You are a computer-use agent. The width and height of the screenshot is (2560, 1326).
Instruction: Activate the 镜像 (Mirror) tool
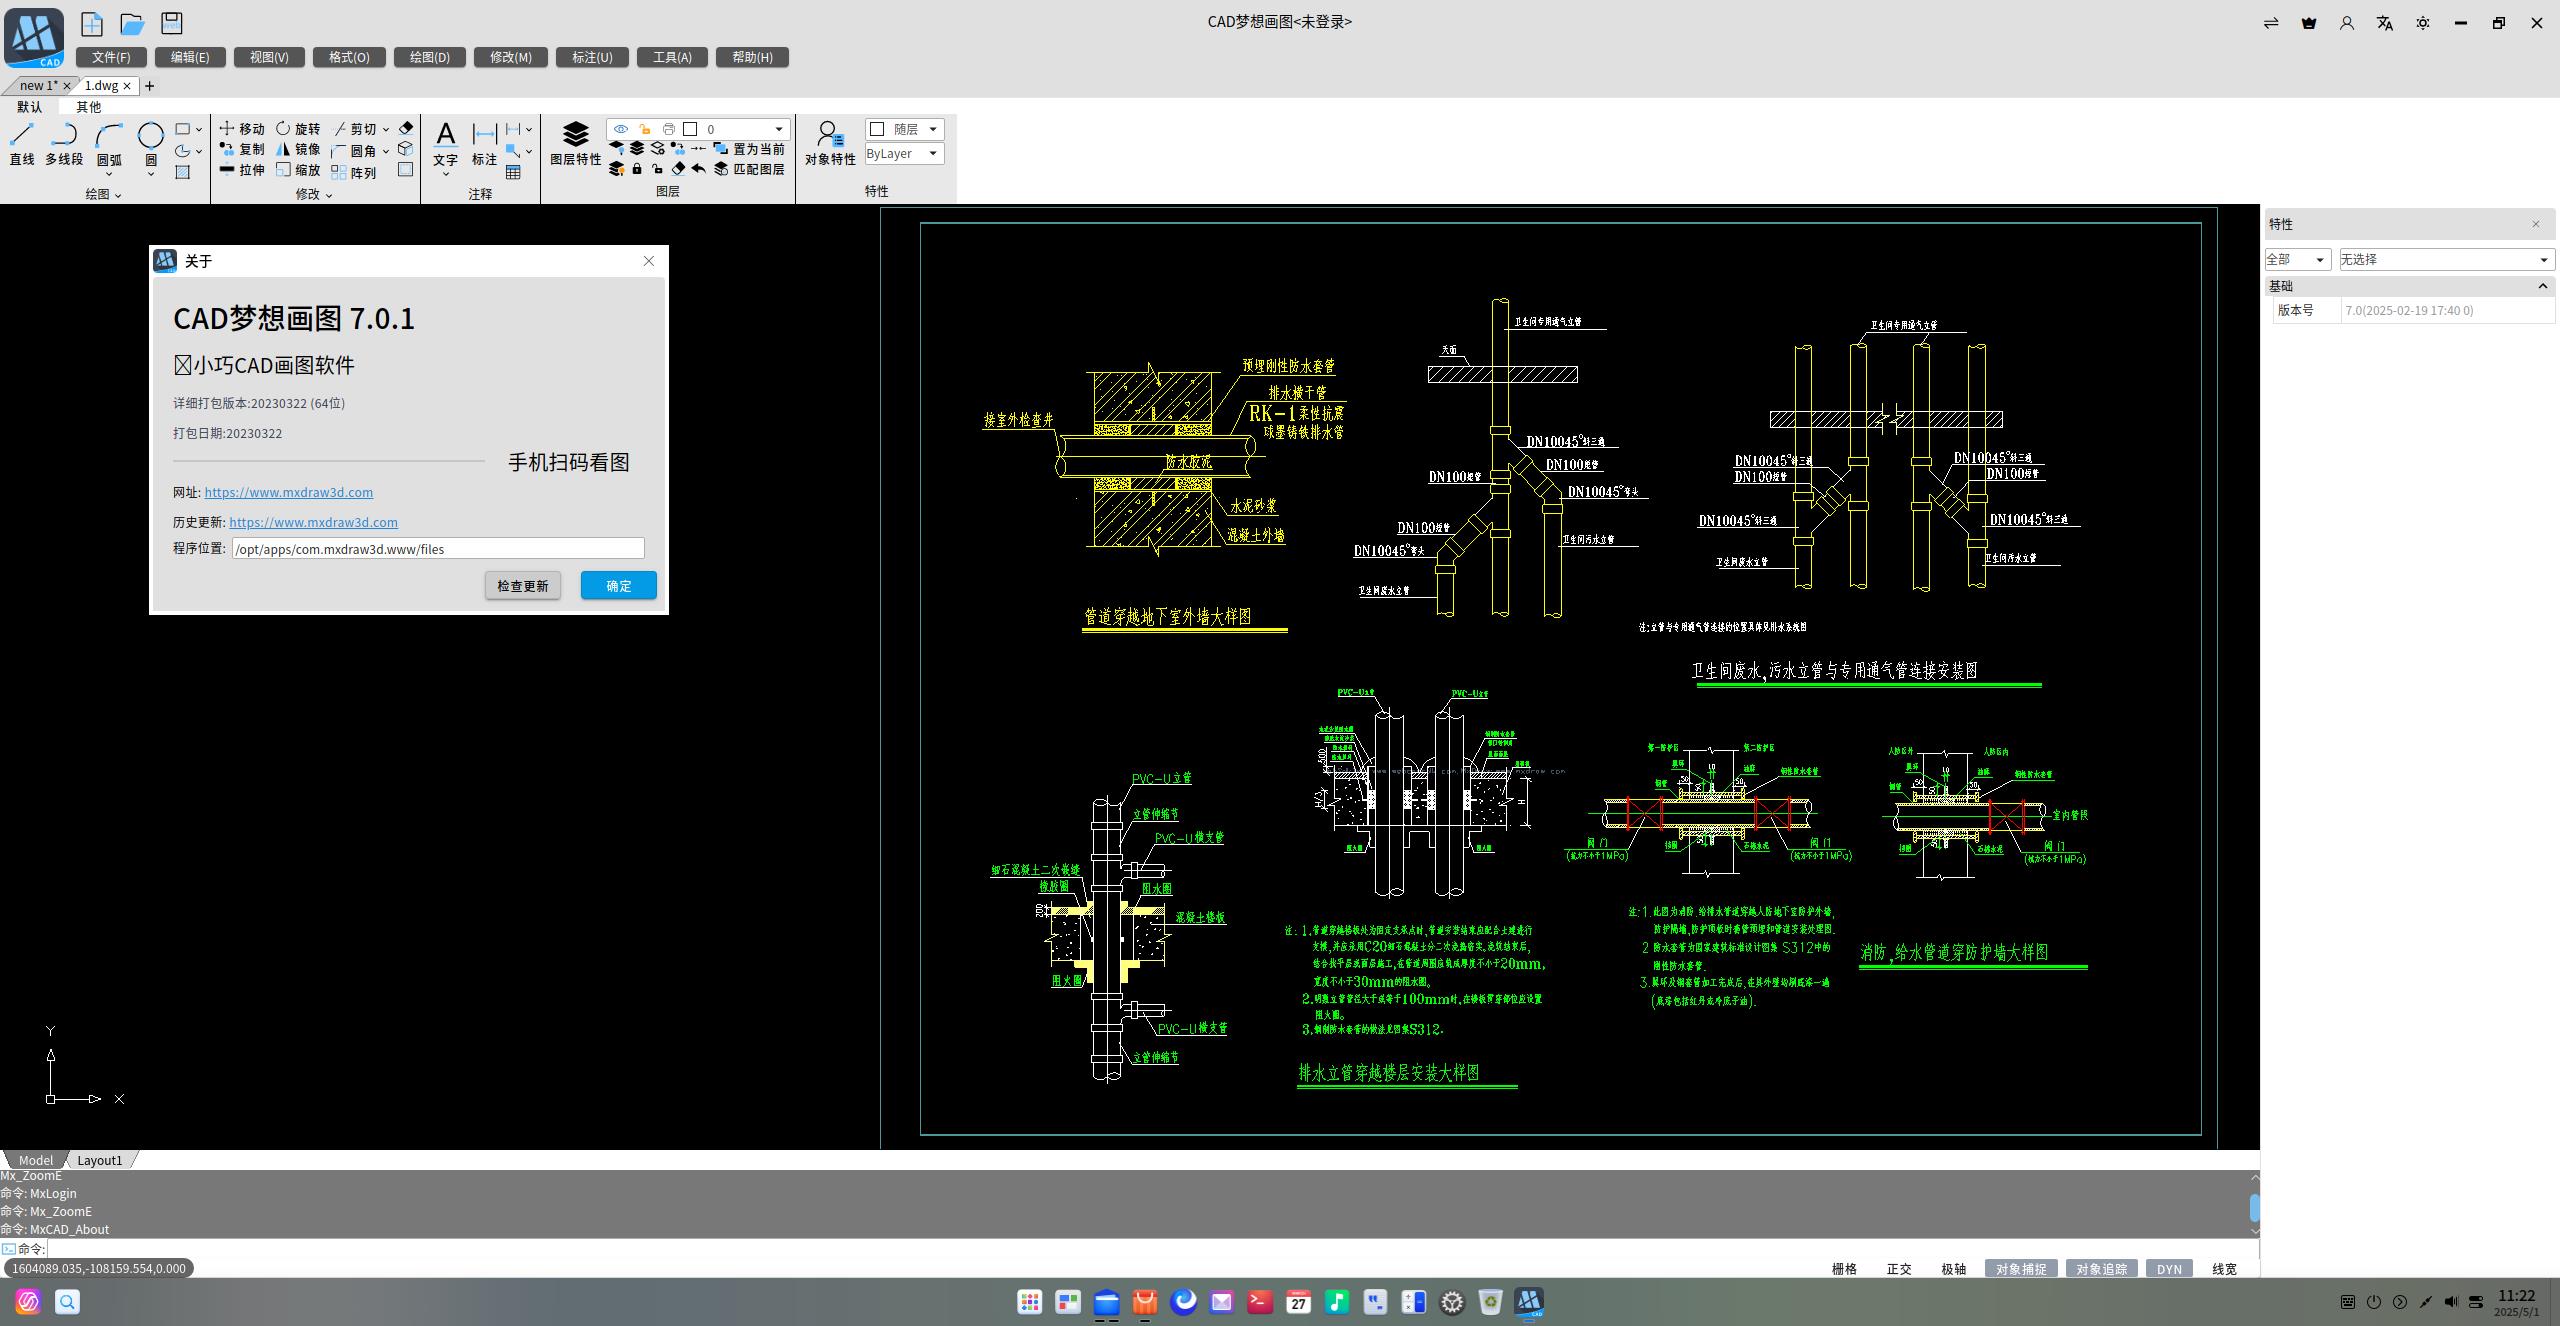(298, 149)
